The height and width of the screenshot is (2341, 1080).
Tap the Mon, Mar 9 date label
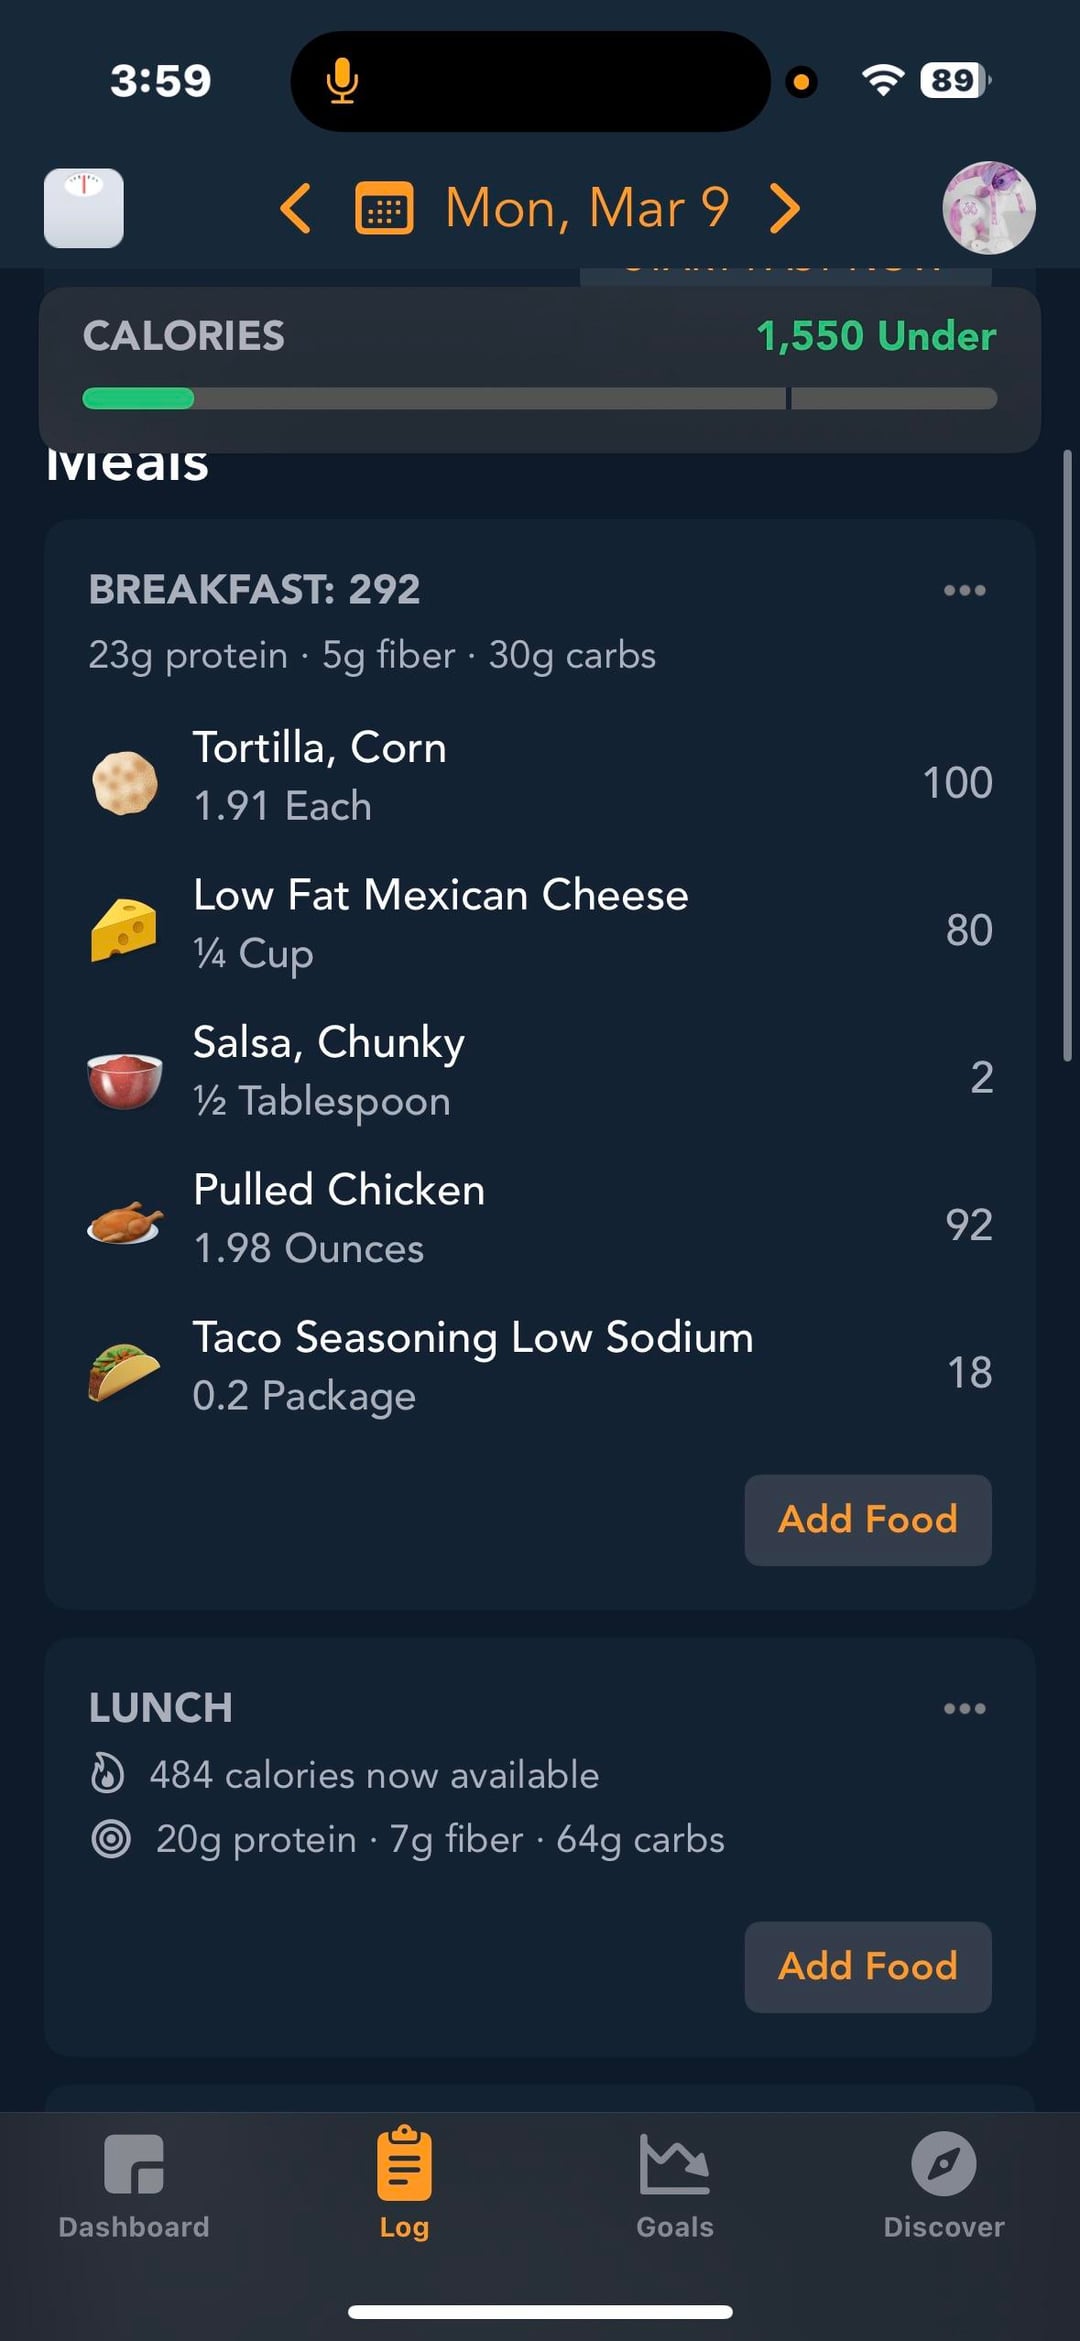587,208
